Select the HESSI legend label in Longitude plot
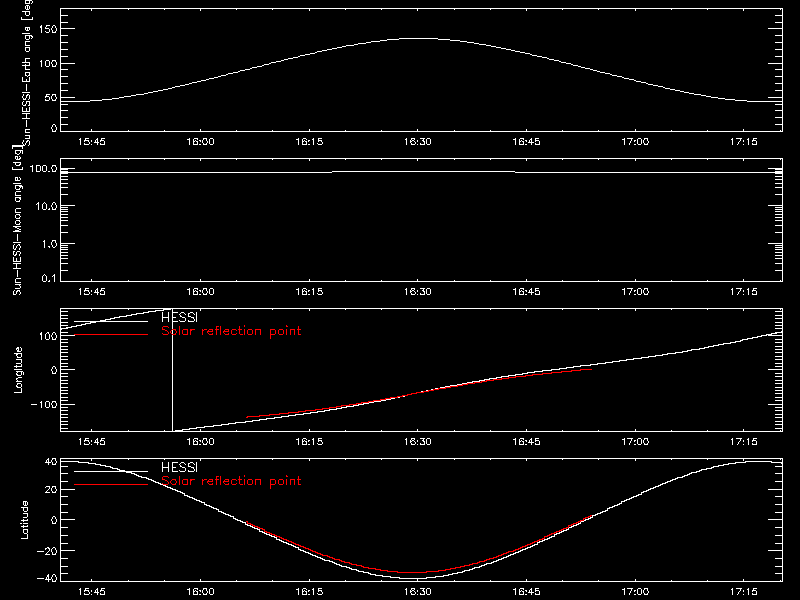Image resolution: width=800 pixels, height=600 pixels. coord(179,317)
